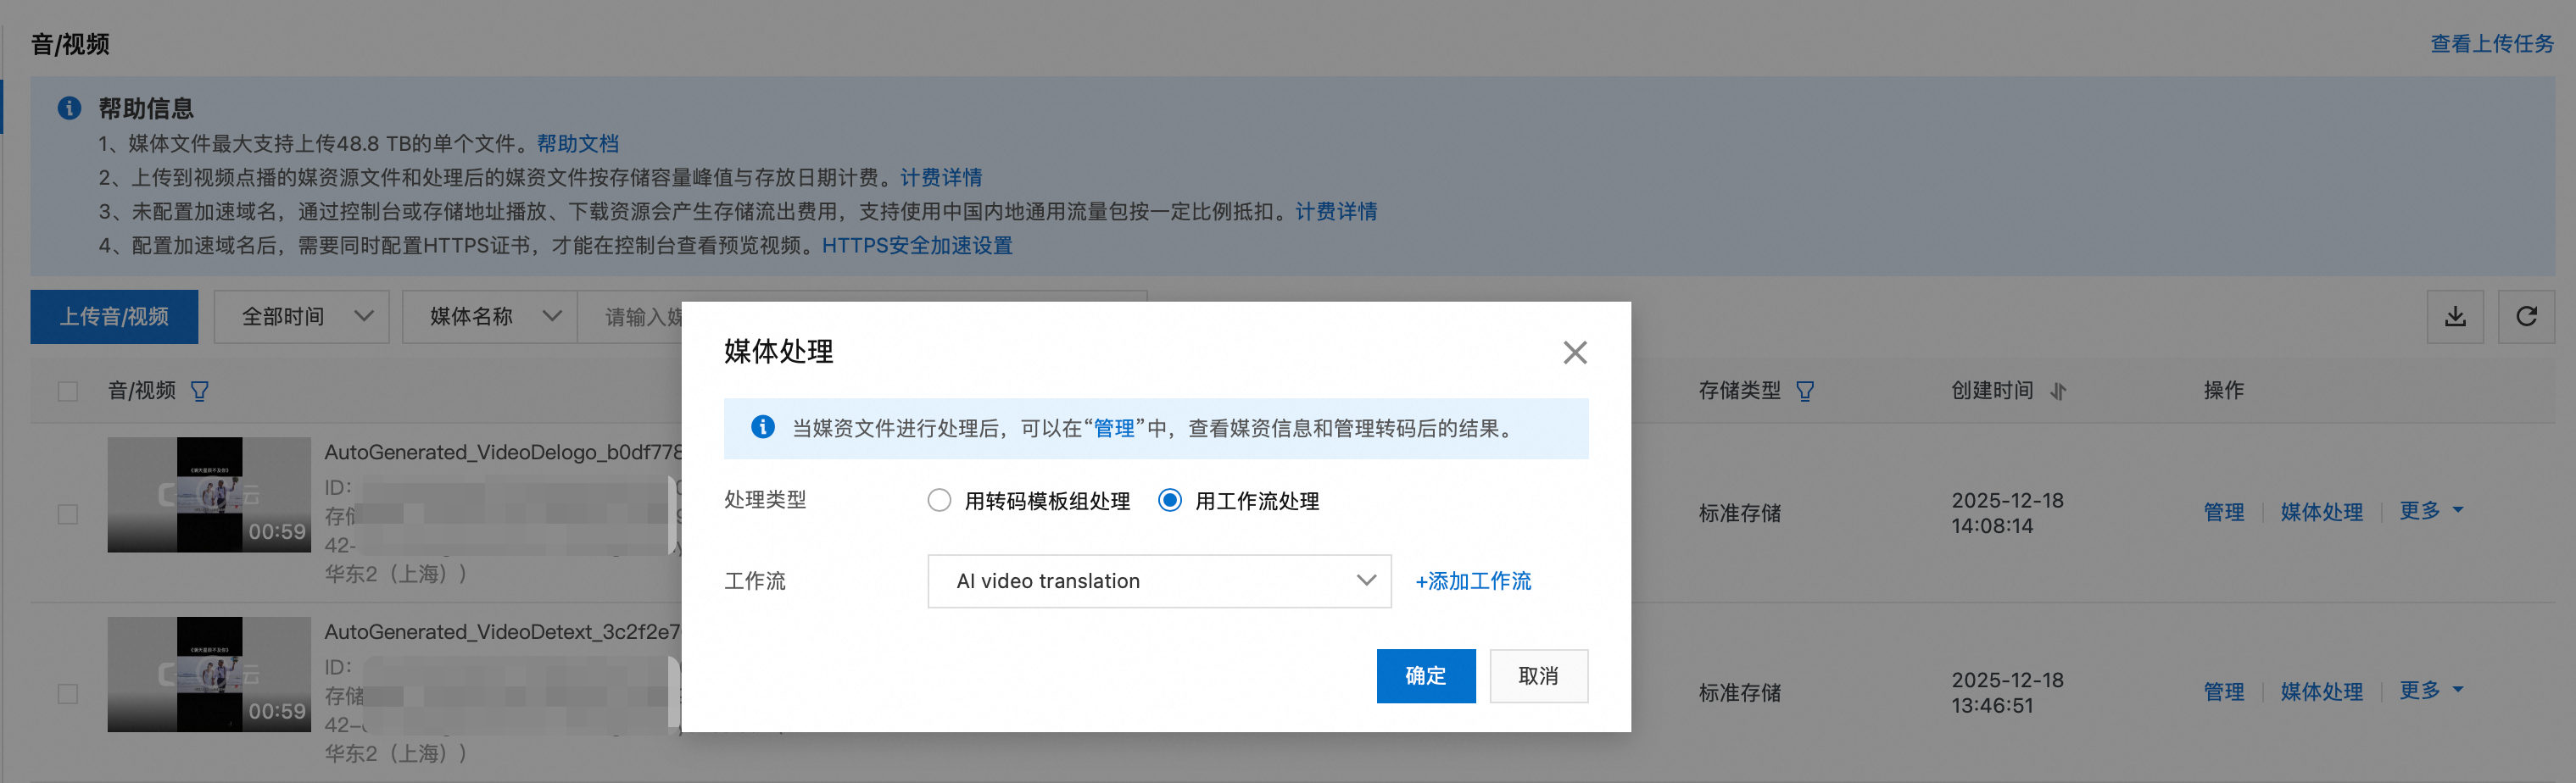This screenshot has width=2576, height=783.
Task: Open the 帮助文档 link
Action: tap(578, 144)
